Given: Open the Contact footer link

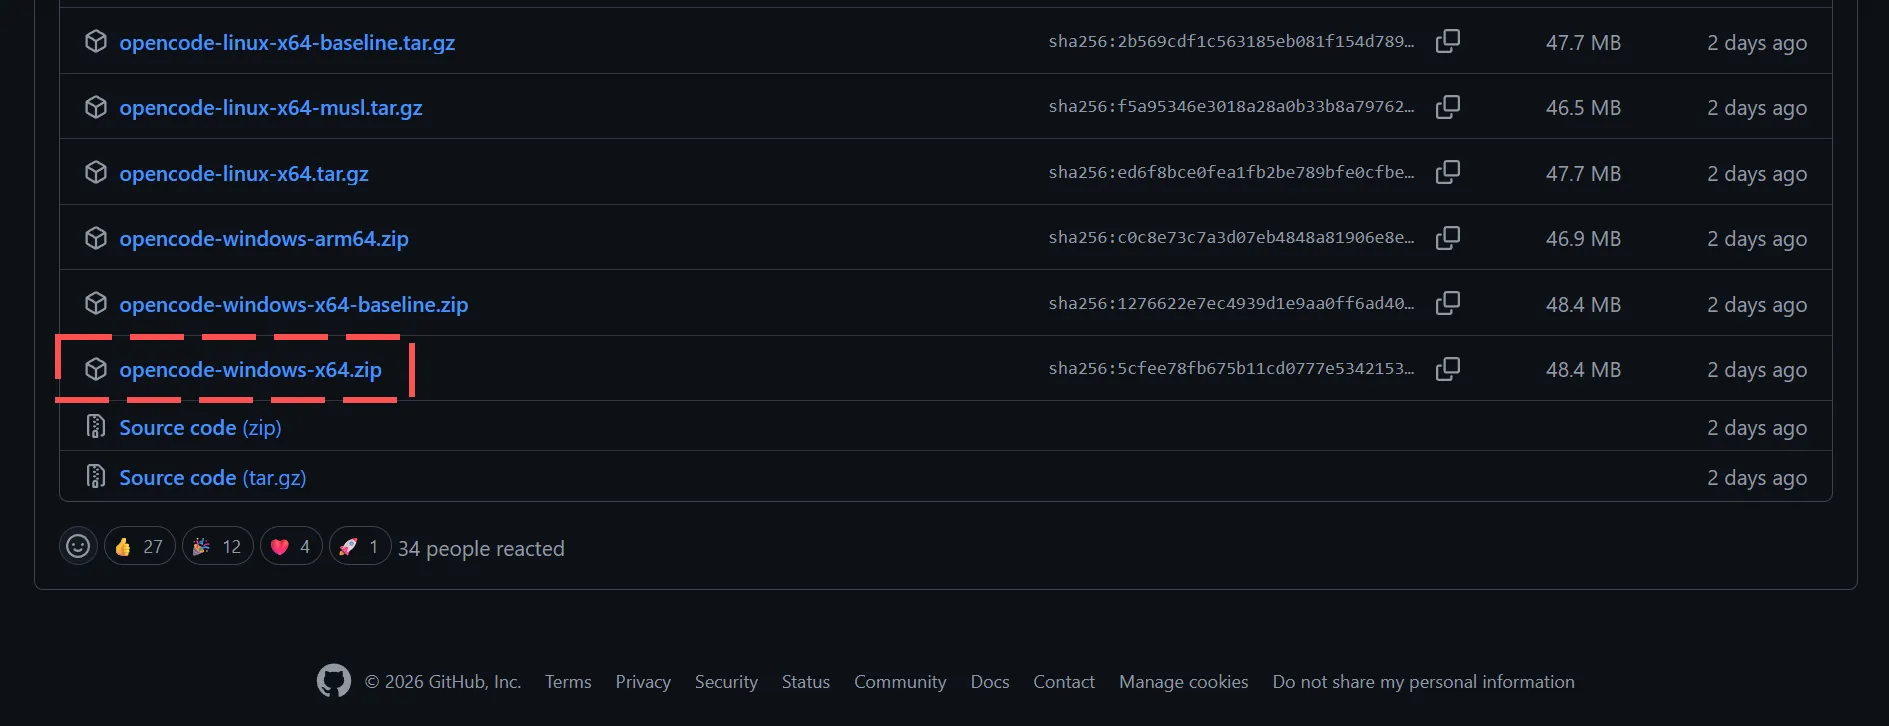Looking at the screenshot, I should point(1064,682).
